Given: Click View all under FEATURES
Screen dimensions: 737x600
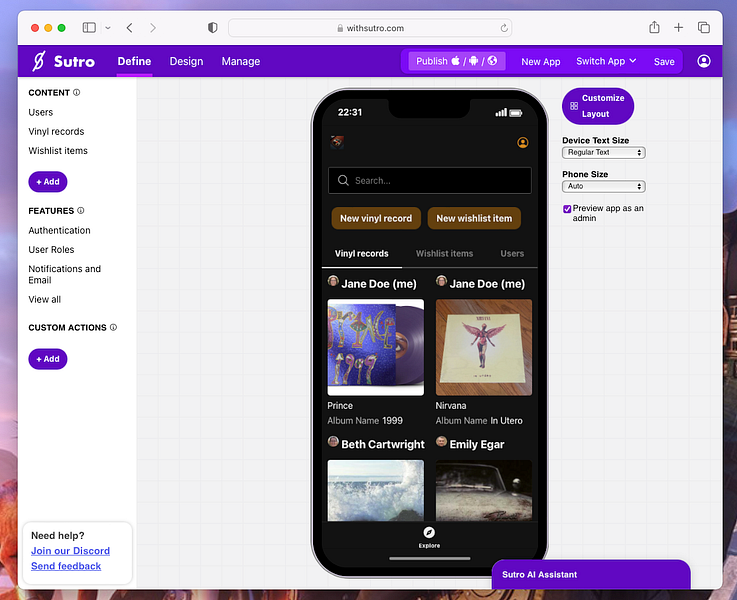Looking at the screenshot, I should (x=45, y=299).
